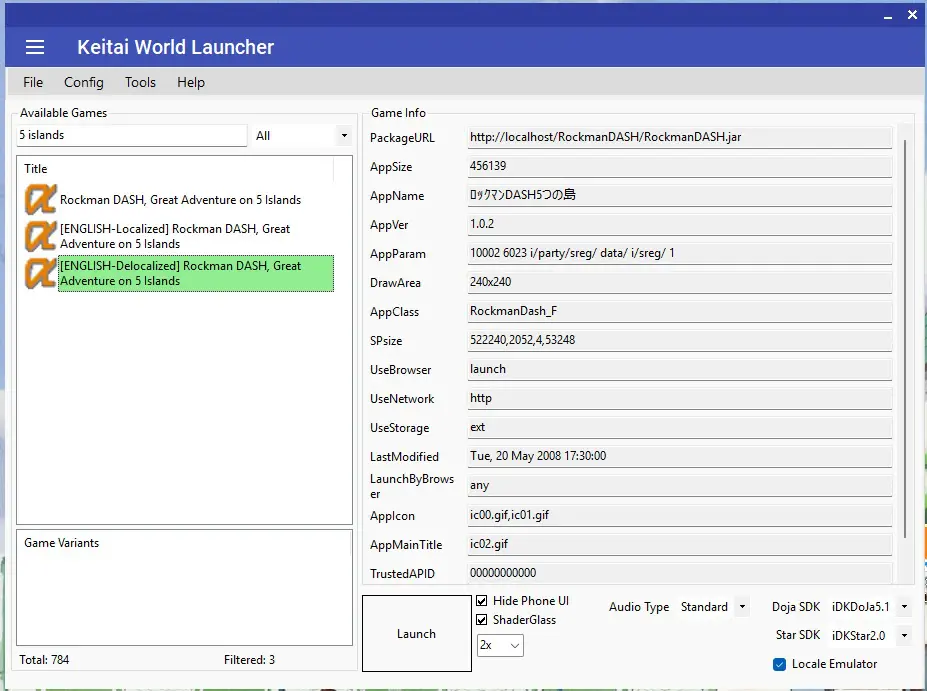Click the TrustedAPID value 00000000000
Viewport: 927px width, 691px height.
[679, 573]
